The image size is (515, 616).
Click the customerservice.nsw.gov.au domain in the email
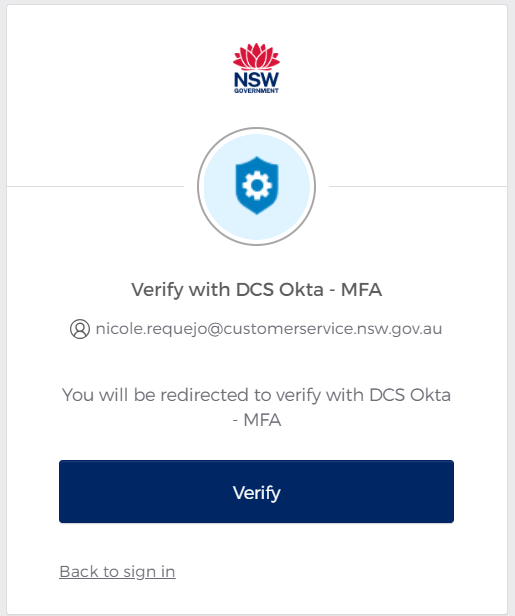pos(333,329)
